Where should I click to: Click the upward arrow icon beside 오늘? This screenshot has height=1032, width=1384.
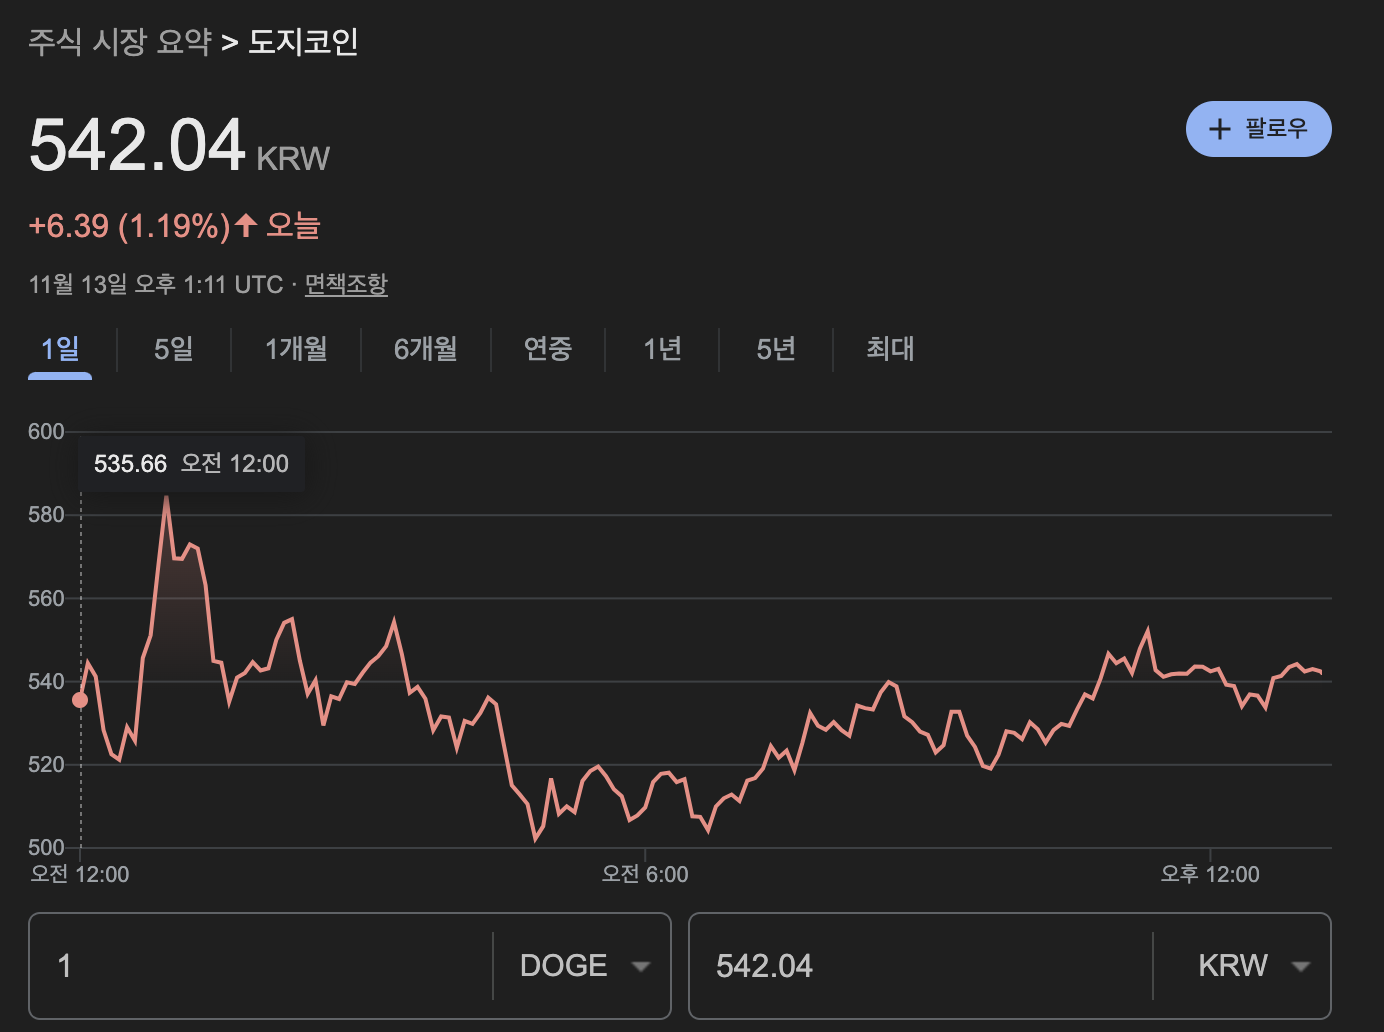coord(246,225)
